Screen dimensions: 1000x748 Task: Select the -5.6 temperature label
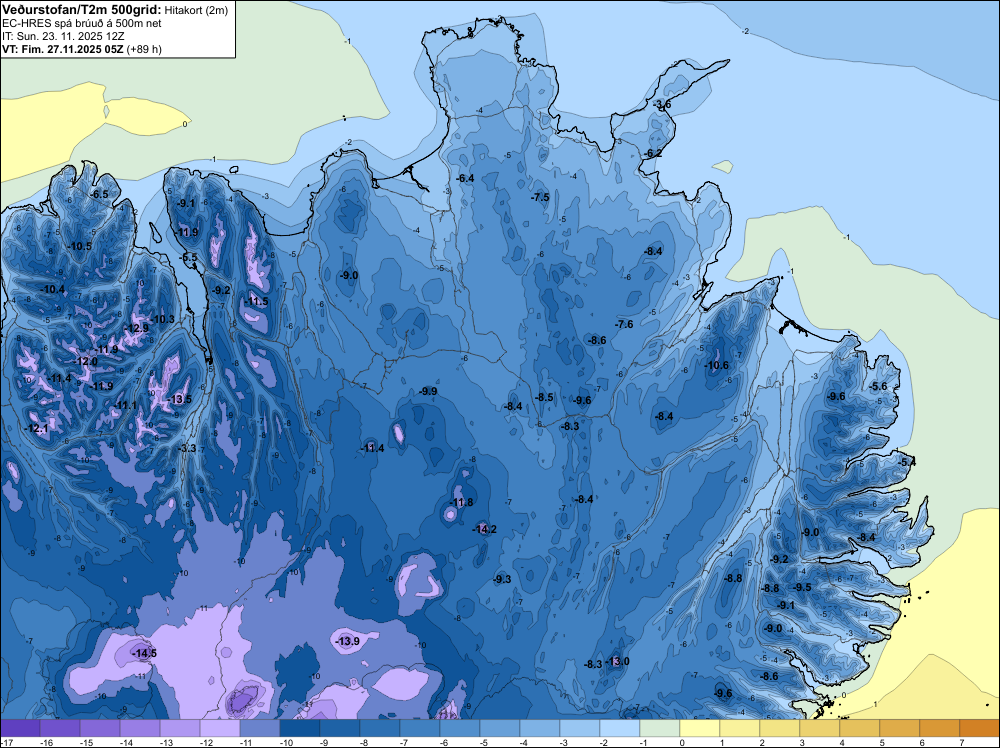coord(878,386)
